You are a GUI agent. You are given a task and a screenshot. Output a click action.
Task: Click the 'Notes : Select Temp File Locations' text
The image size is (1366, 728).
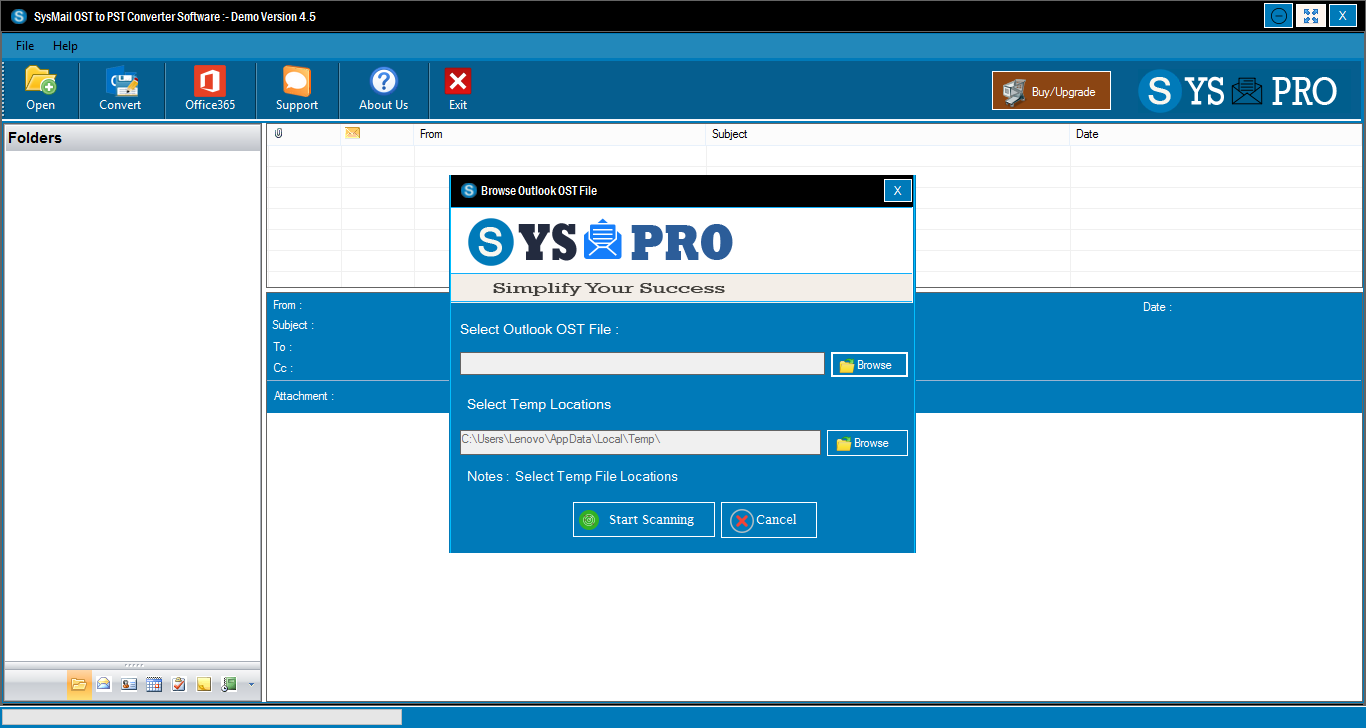coord(572,476)
